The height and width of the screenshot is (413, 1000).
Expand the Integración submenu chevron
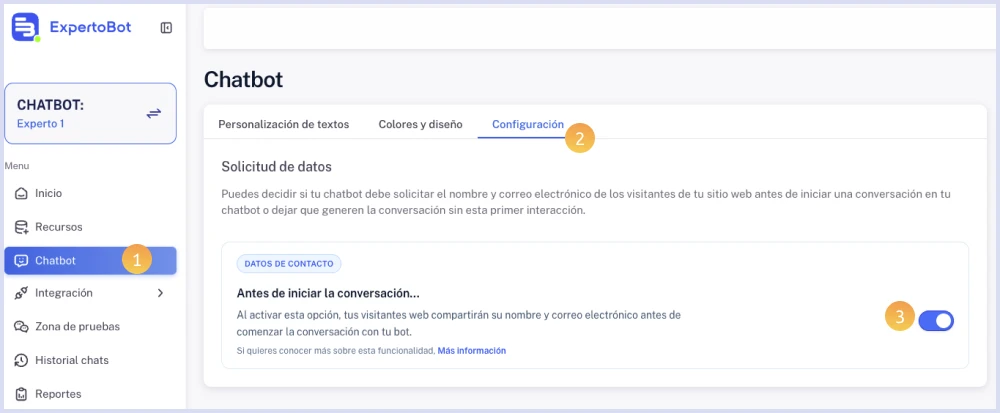coord(160,293)
